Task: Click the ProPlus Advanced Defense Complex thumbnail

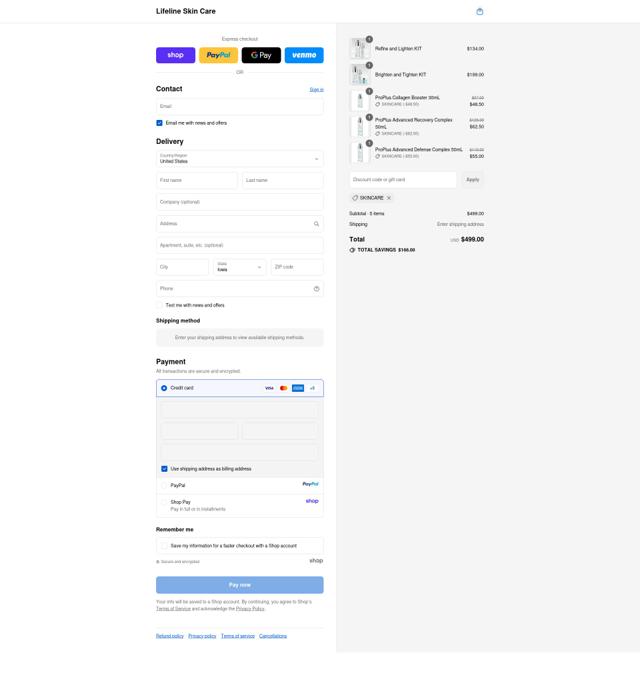Action: tap(360, 152)
